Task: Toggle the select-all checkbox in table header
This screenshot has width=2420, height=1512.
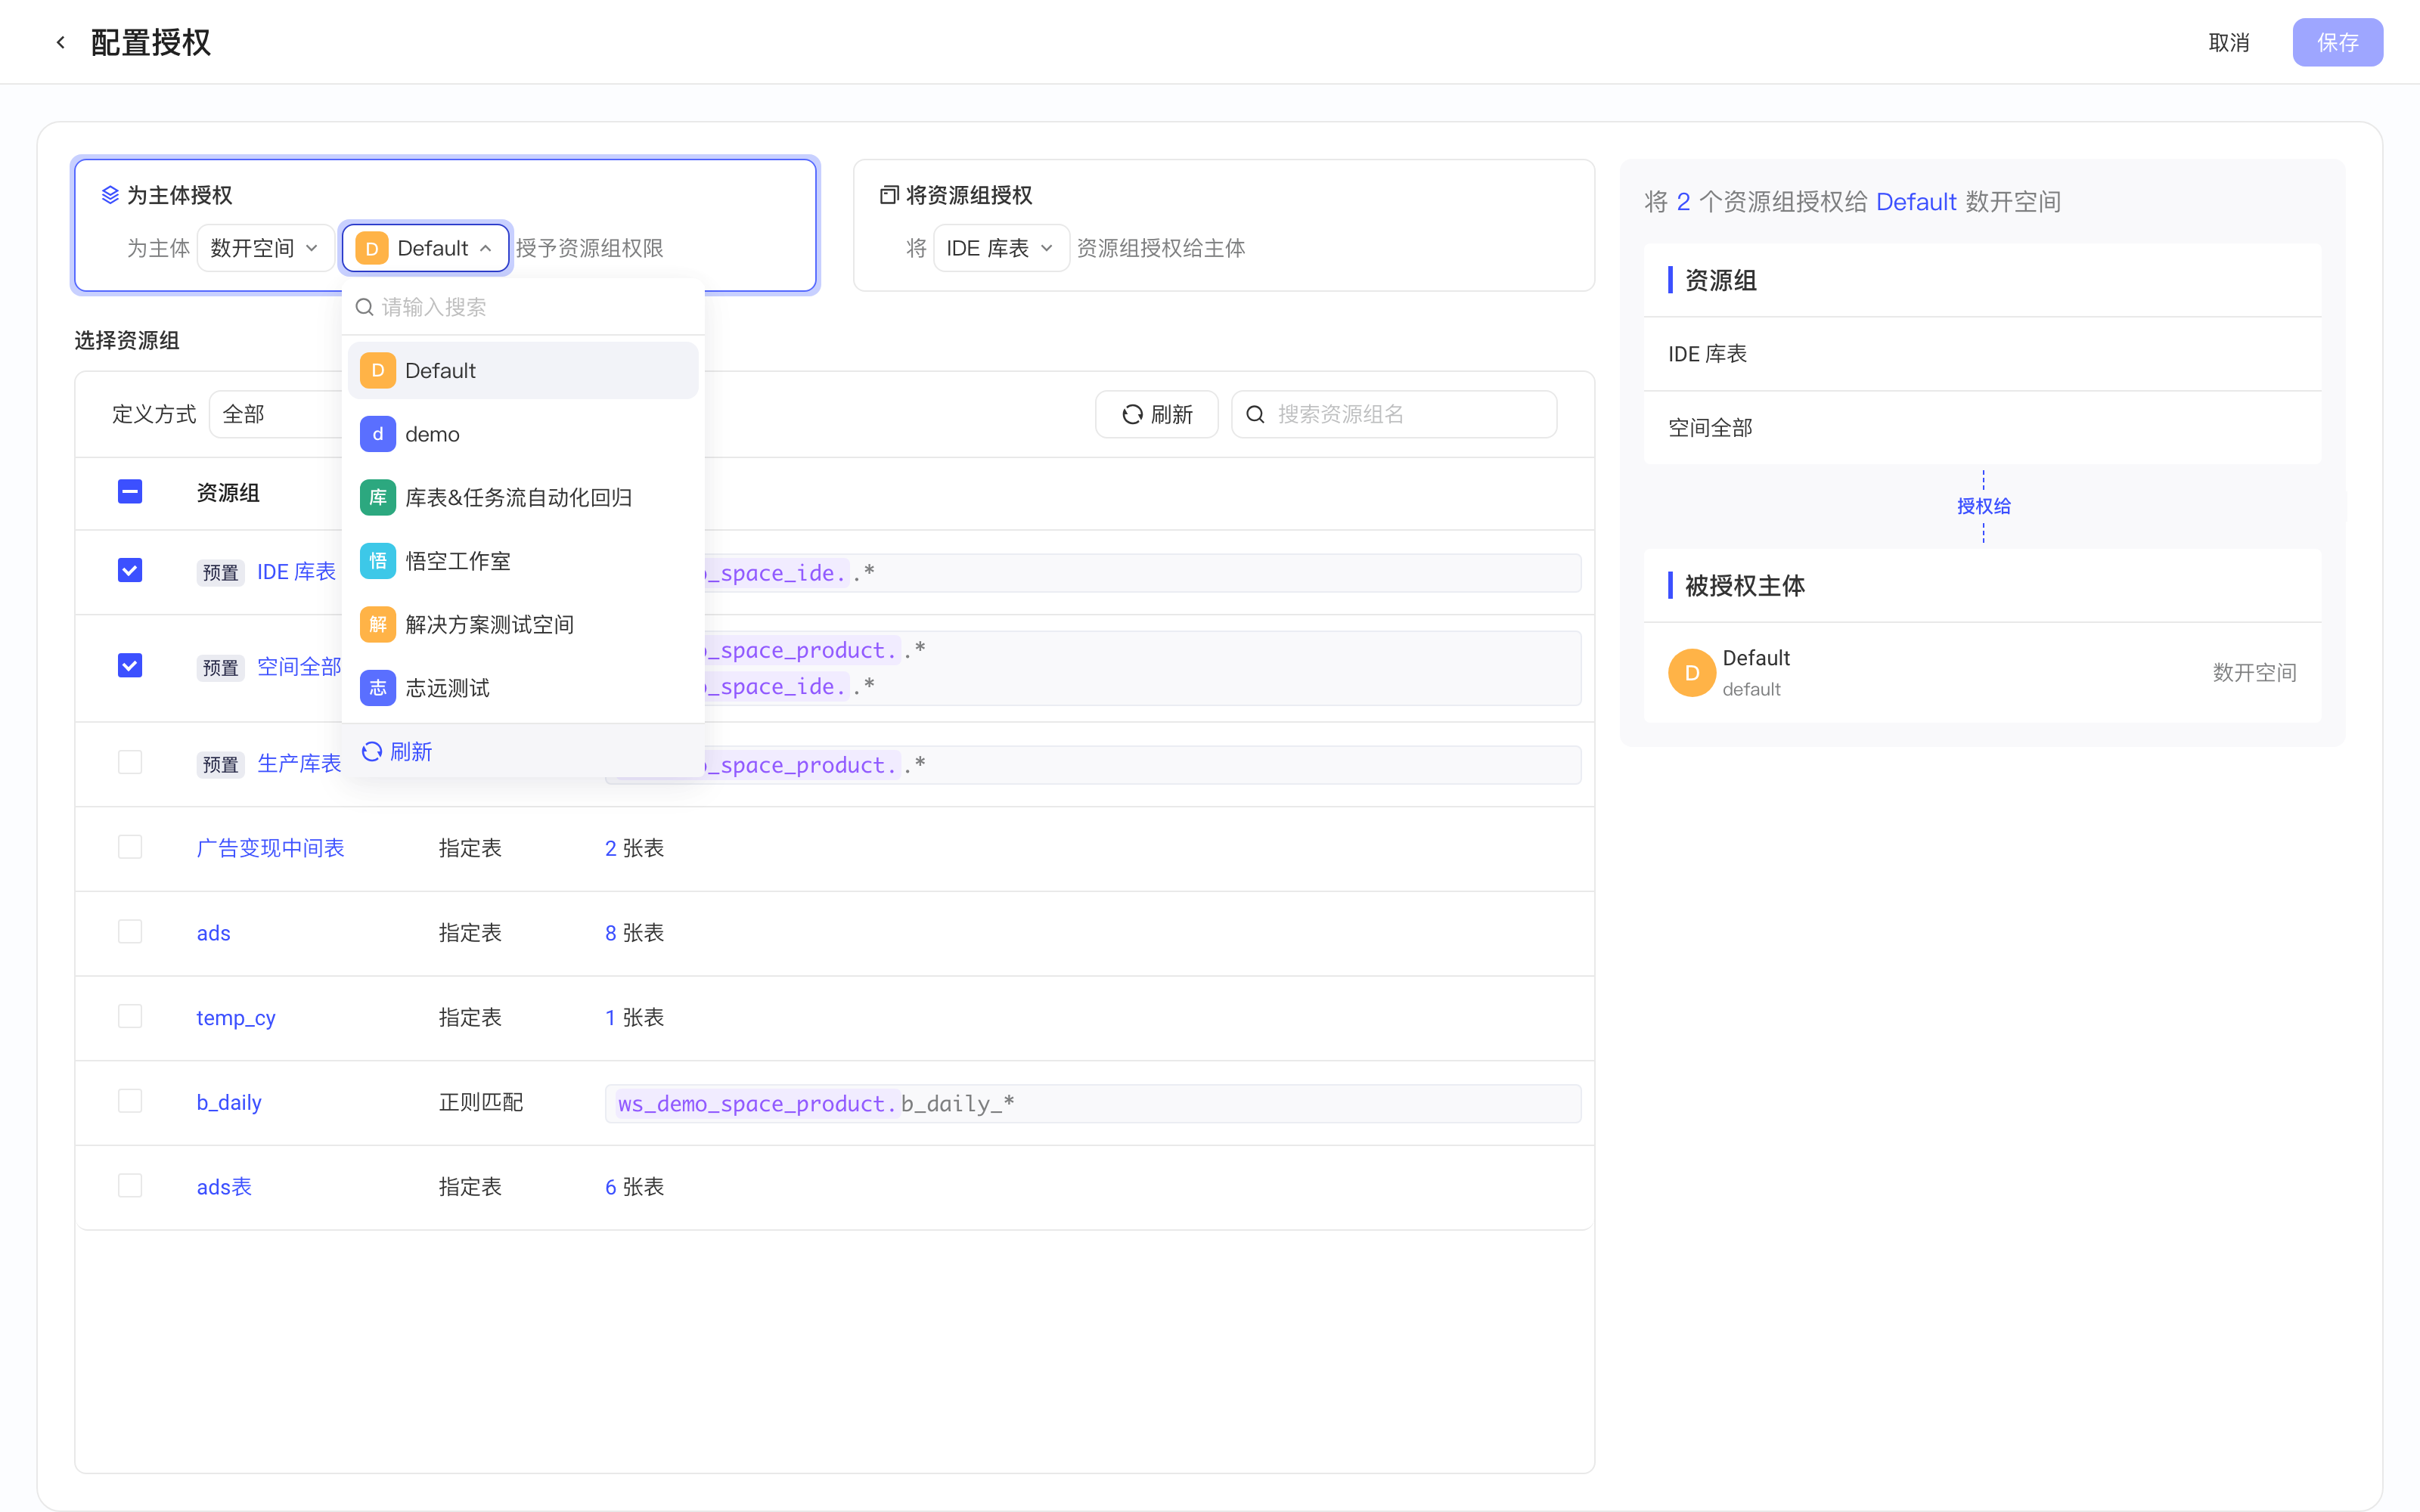Action: 130,491
